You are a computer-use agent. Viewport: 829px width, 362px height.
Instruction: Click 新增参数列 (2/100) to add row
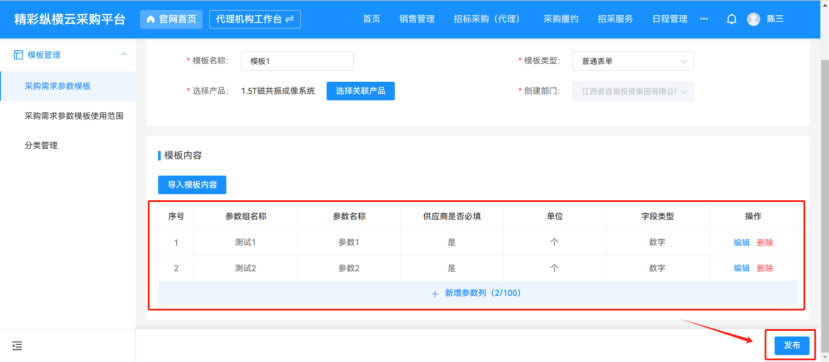[477, 293]
